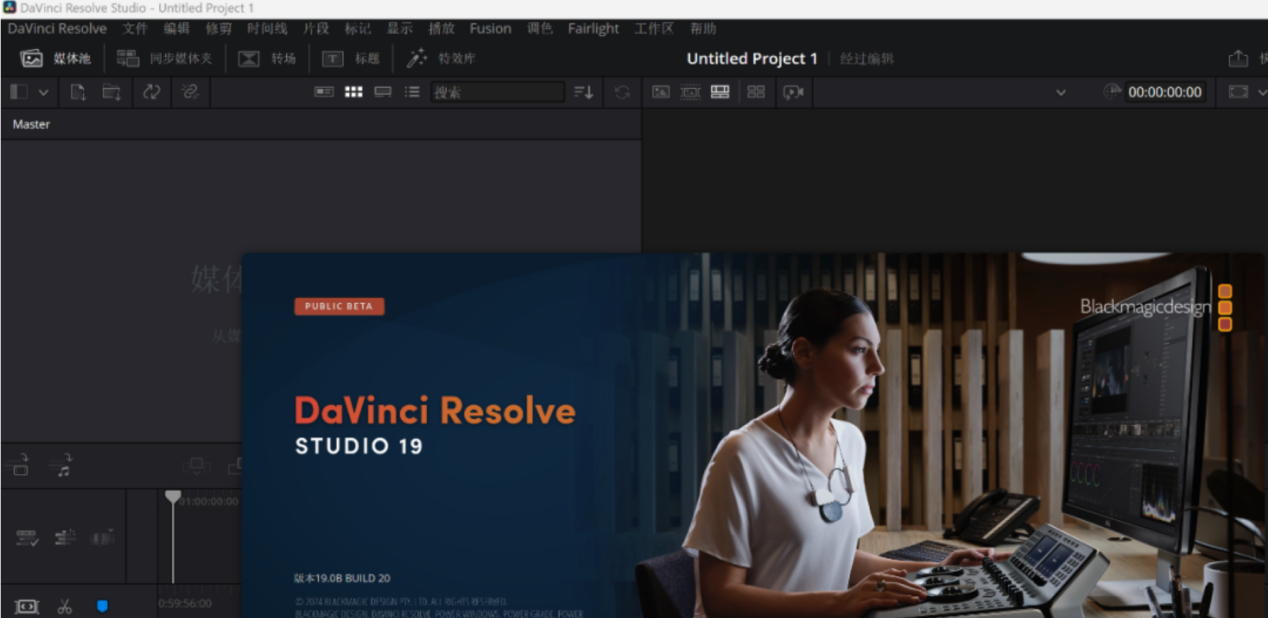Open the 同步媒体夹 sync bin panel
Viewport: 1268px width, 618px height.
coord(164,58)
